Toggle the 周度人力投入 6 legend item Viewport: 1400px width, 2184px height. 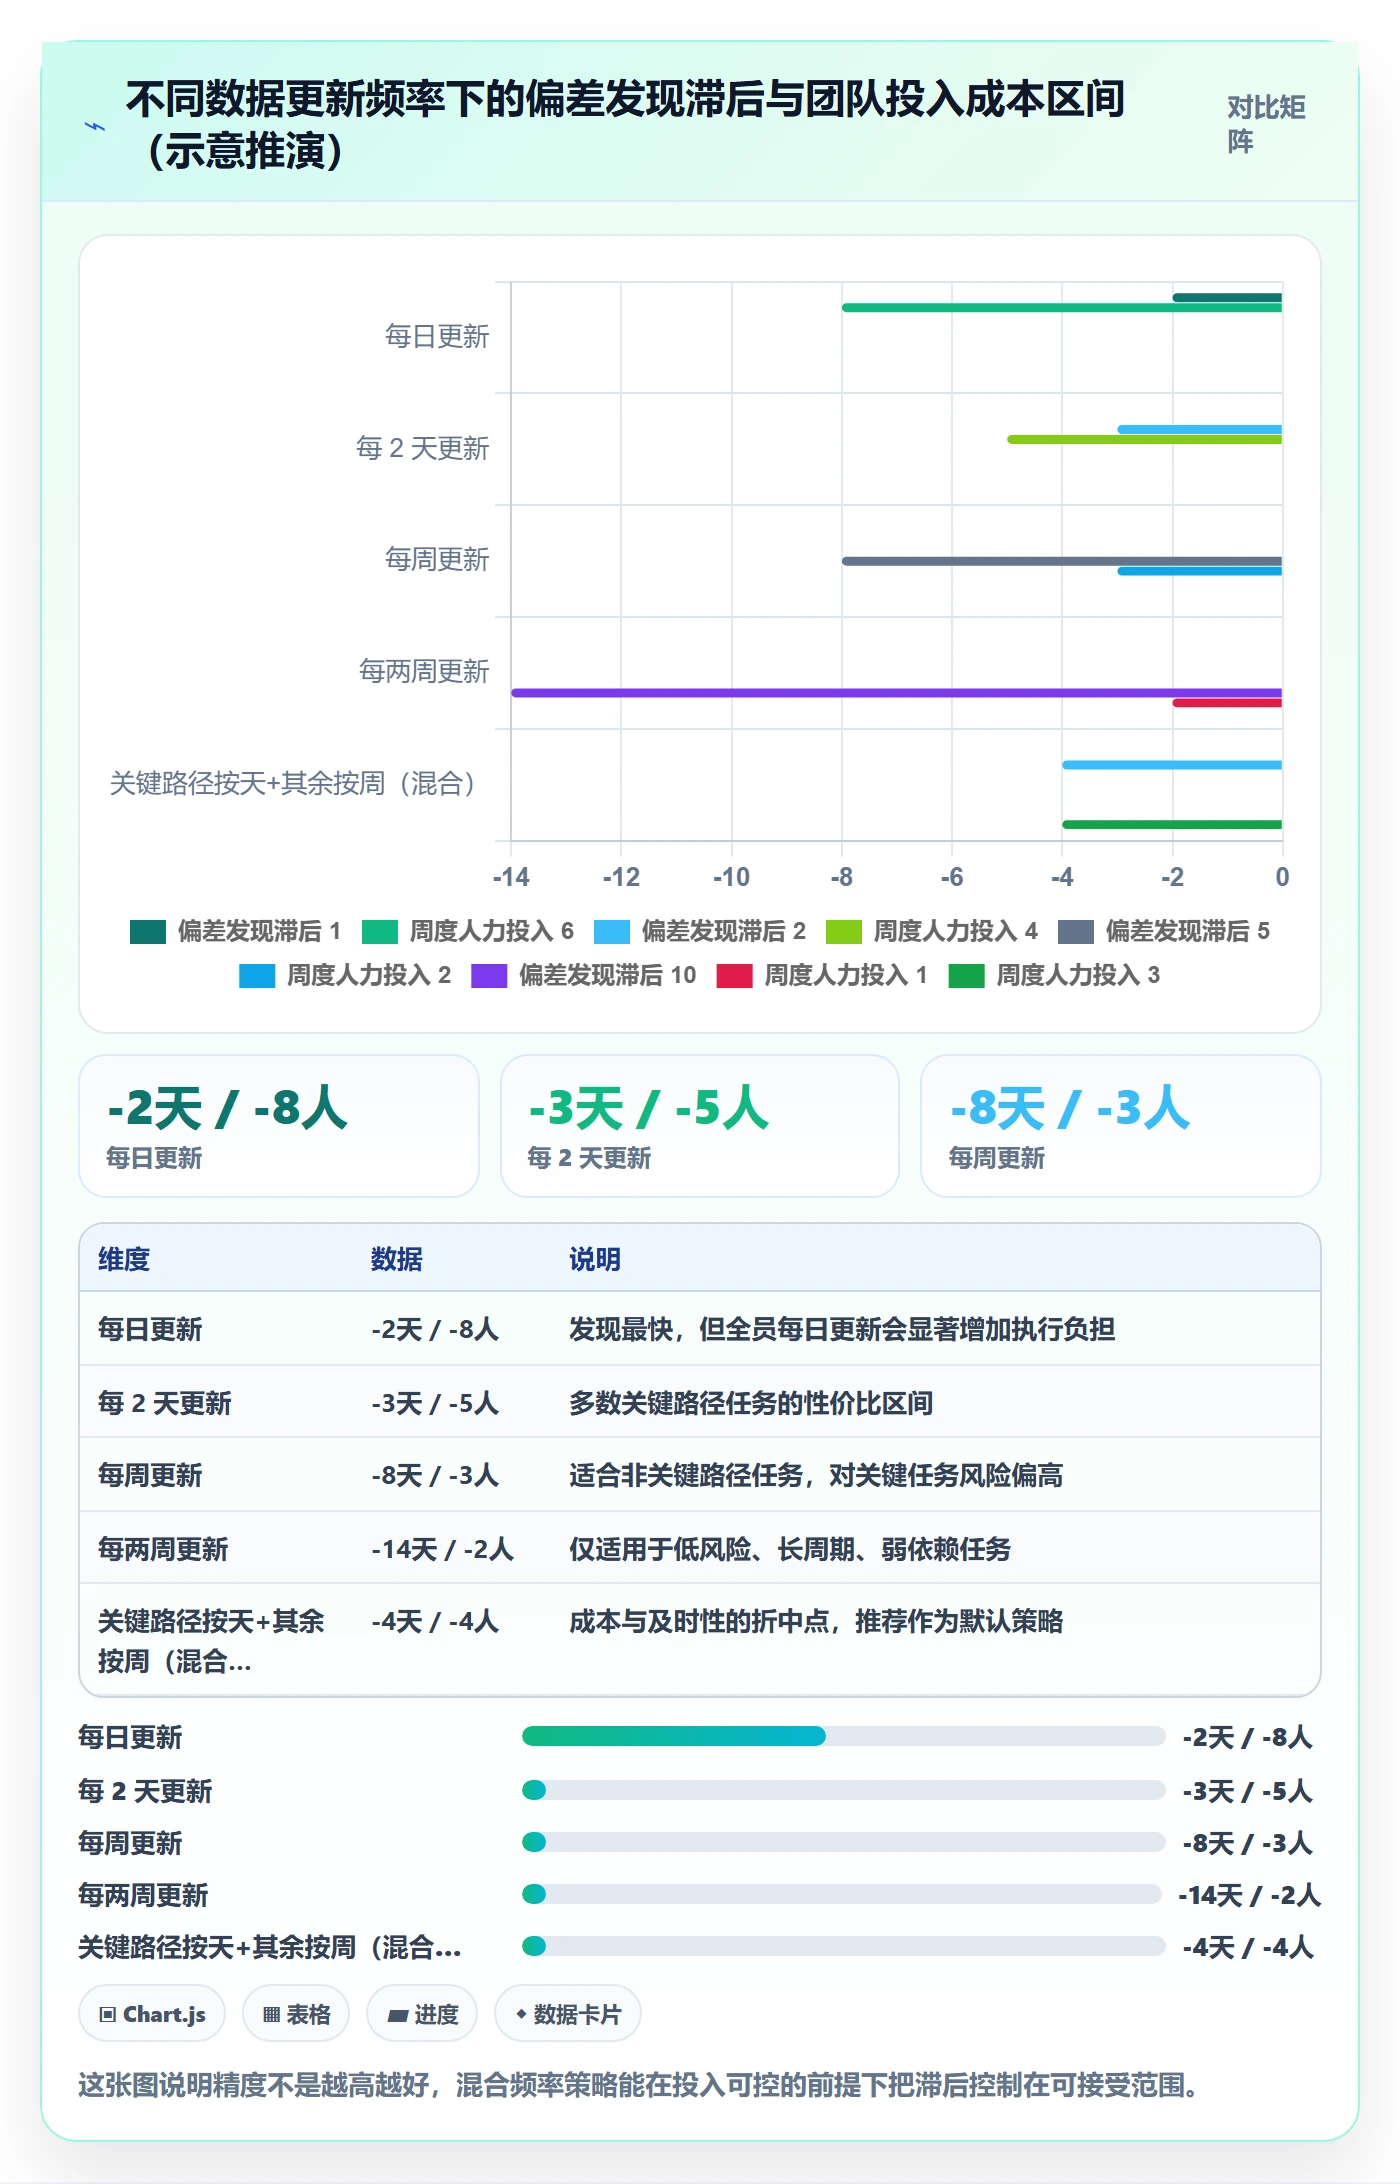(468, 931)
